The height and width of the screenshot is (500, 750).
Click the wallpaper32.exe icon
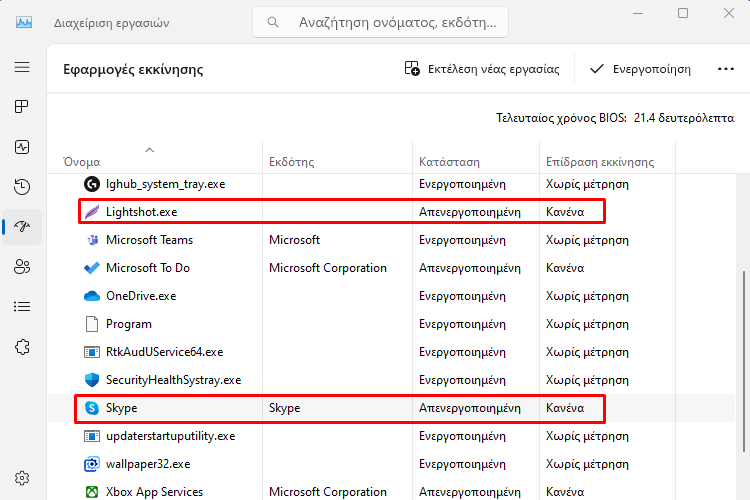pos(92,464)
